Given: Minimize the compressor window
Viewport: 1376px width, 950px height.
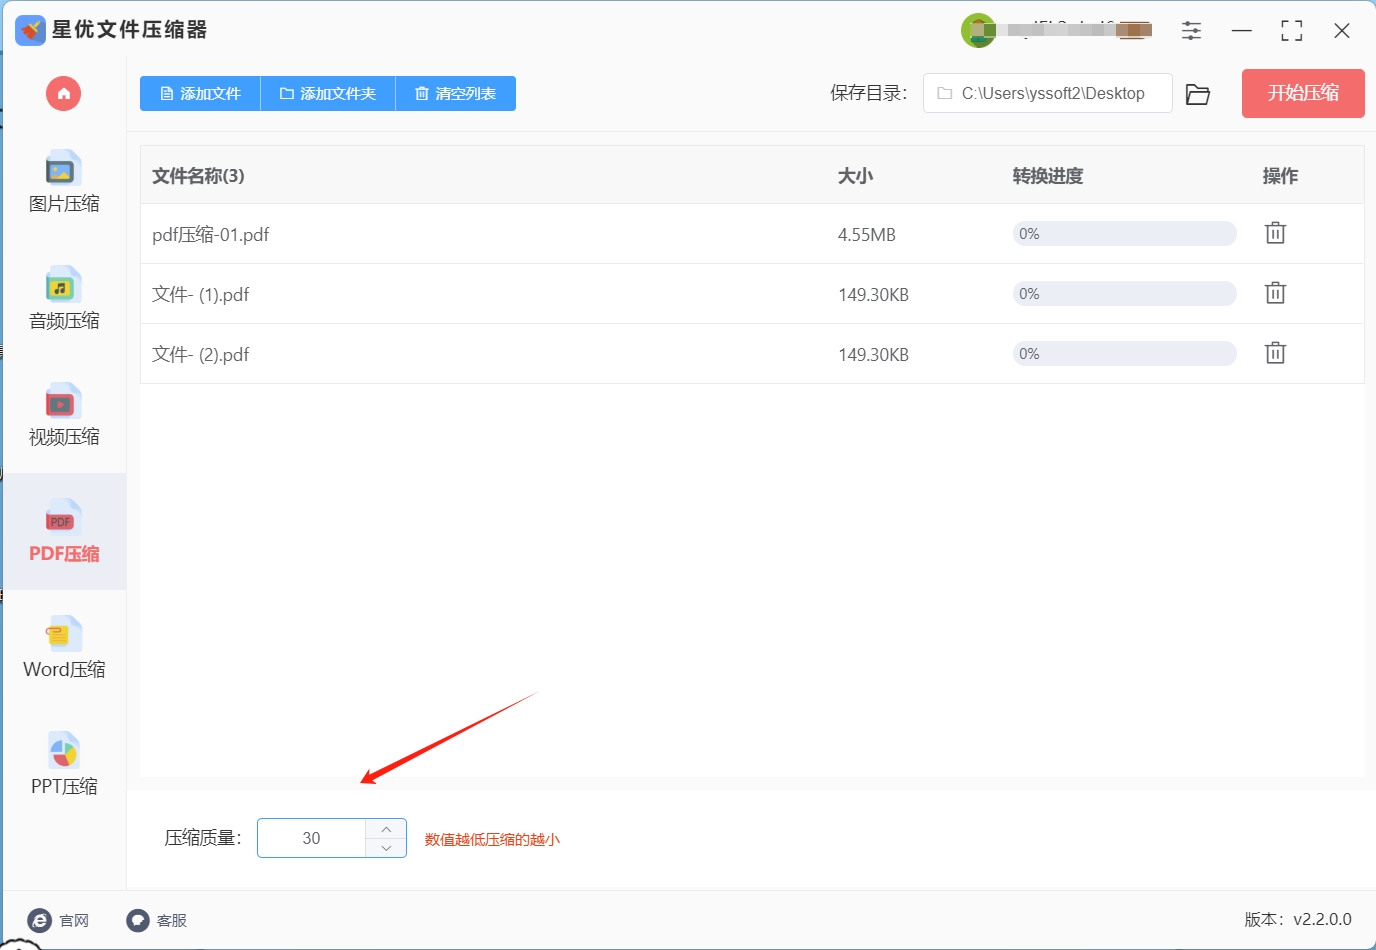Looking at the screenshot, I should tap(1242, 31).
